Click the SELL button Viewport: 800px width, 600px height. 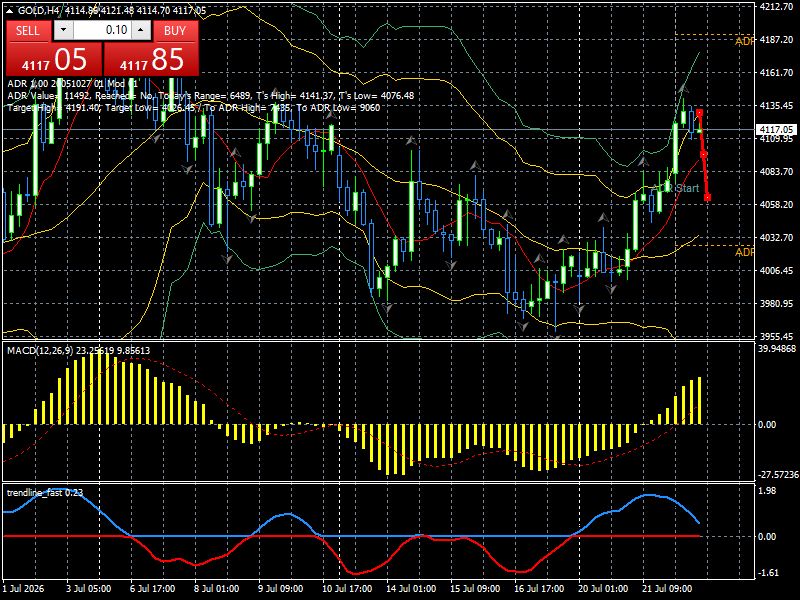[28, 31]
